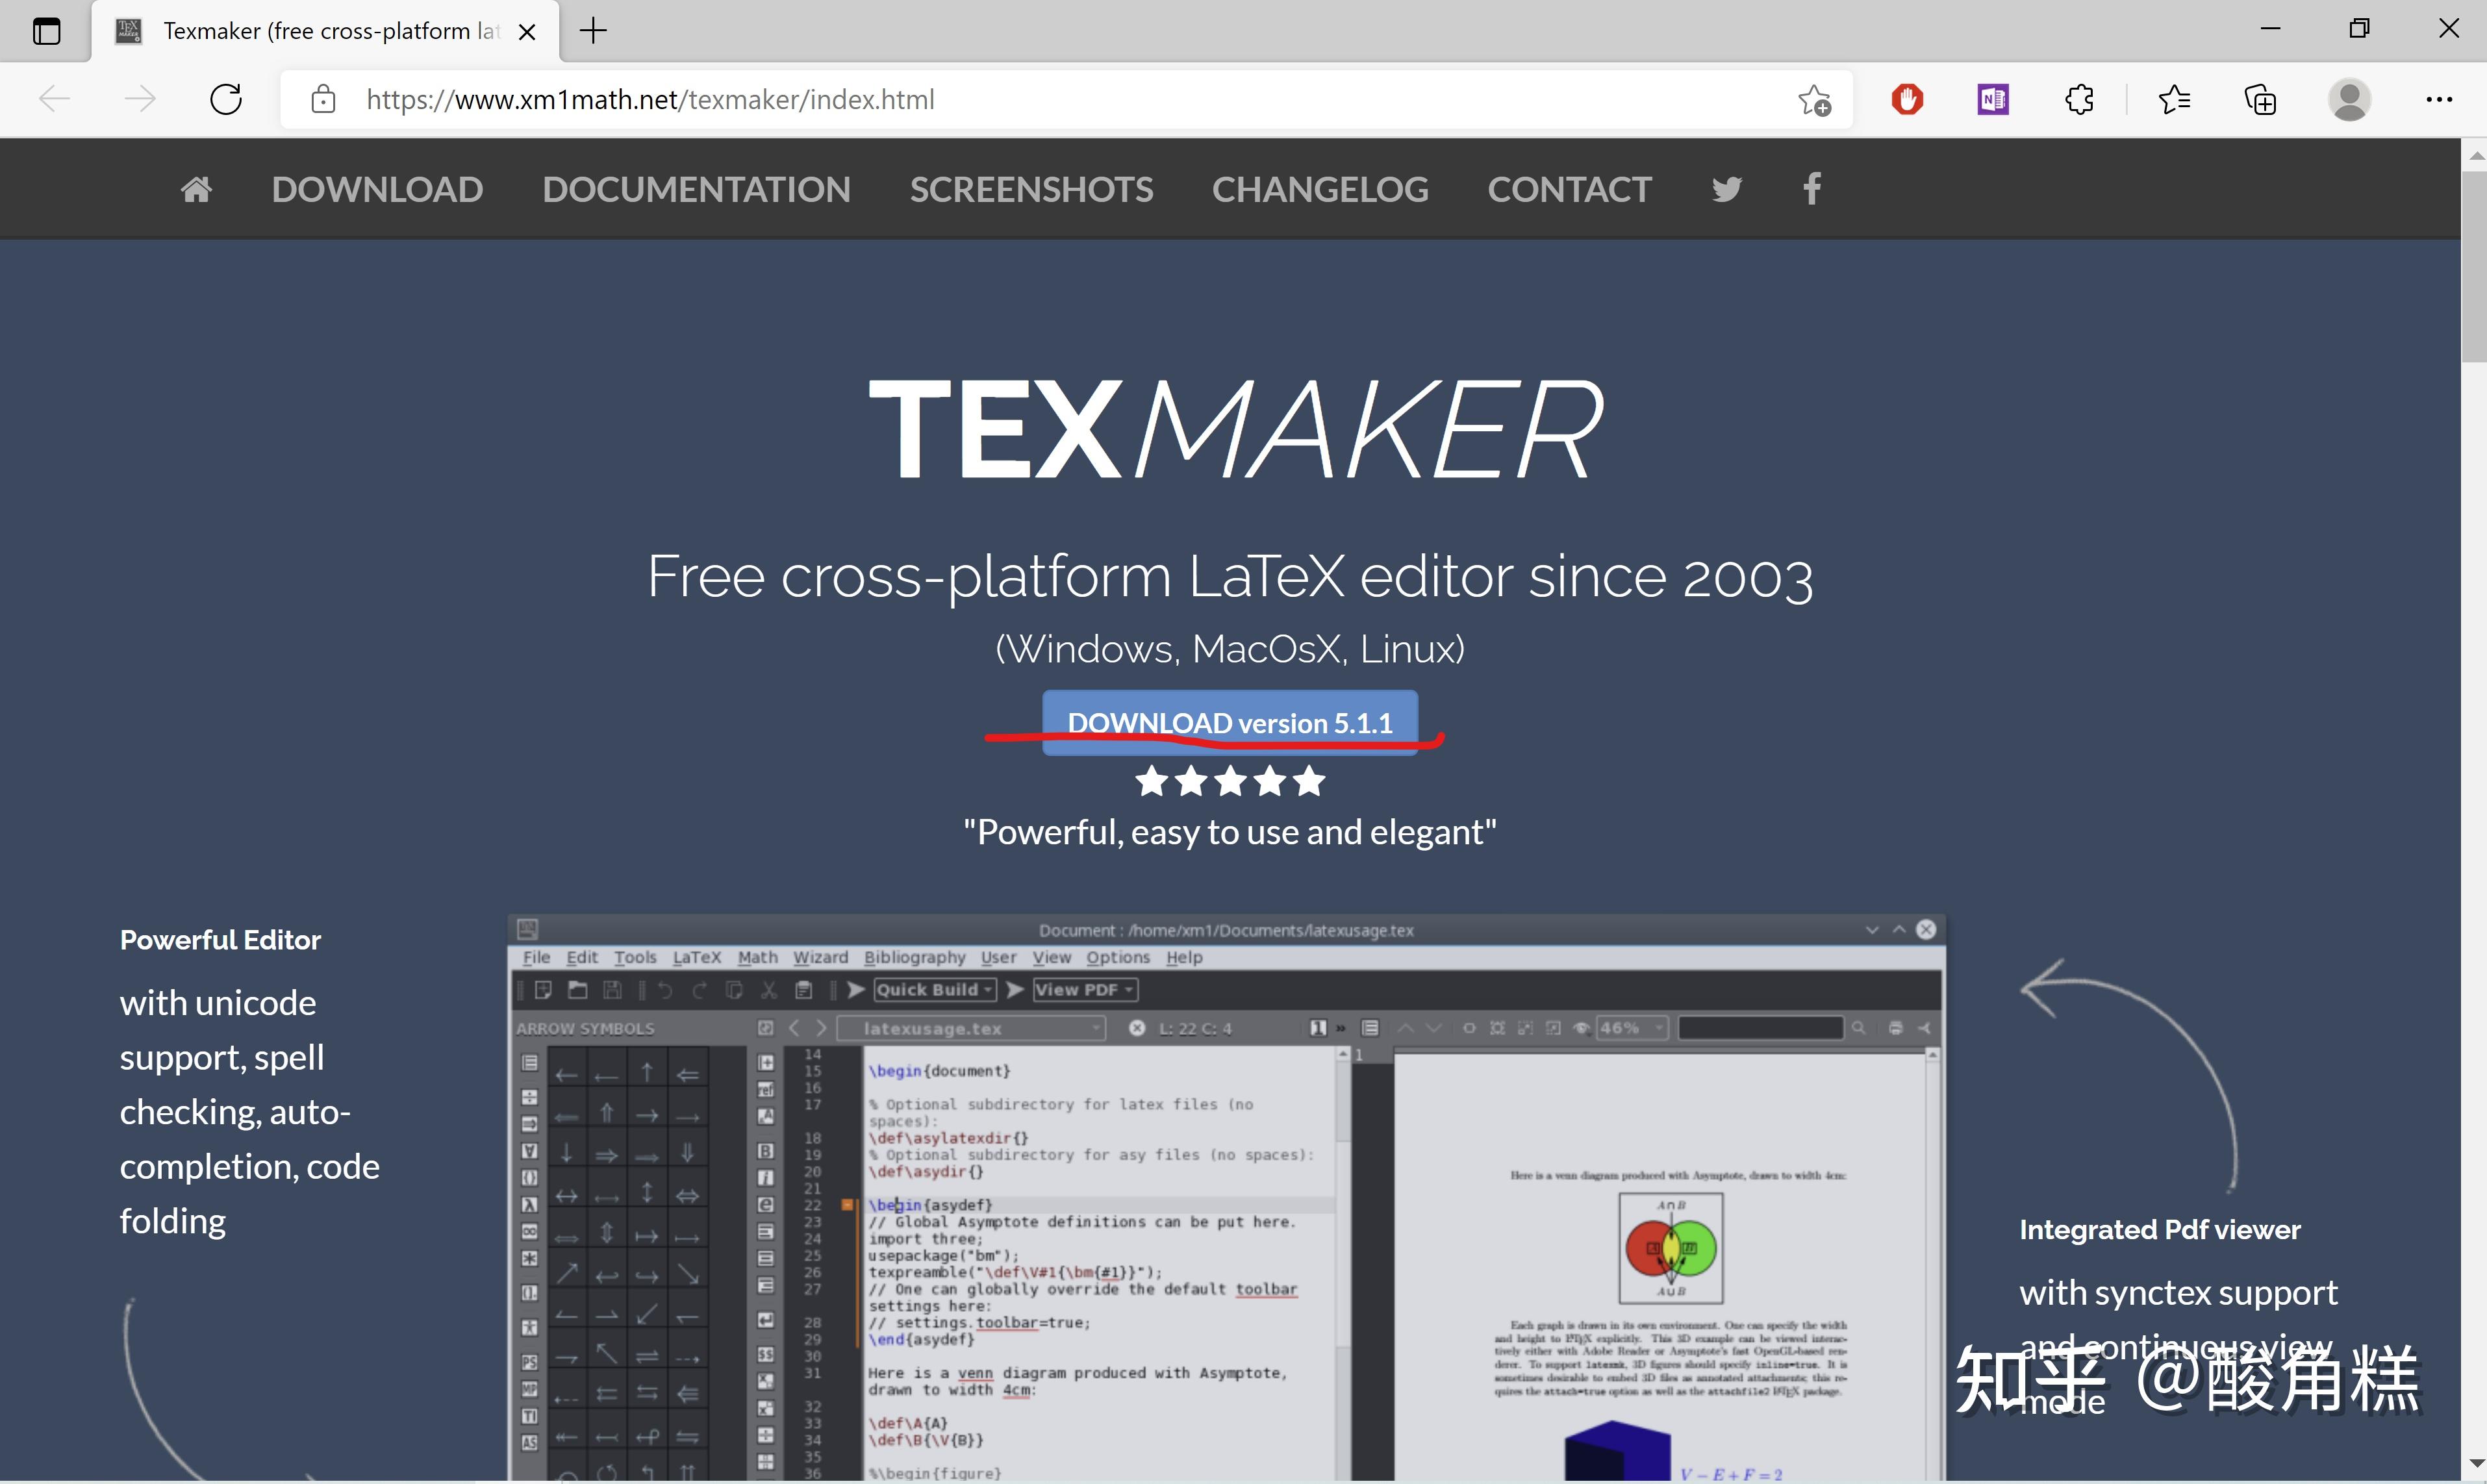Select the Greek letters λ sidebar icon

coord(530,1205)
